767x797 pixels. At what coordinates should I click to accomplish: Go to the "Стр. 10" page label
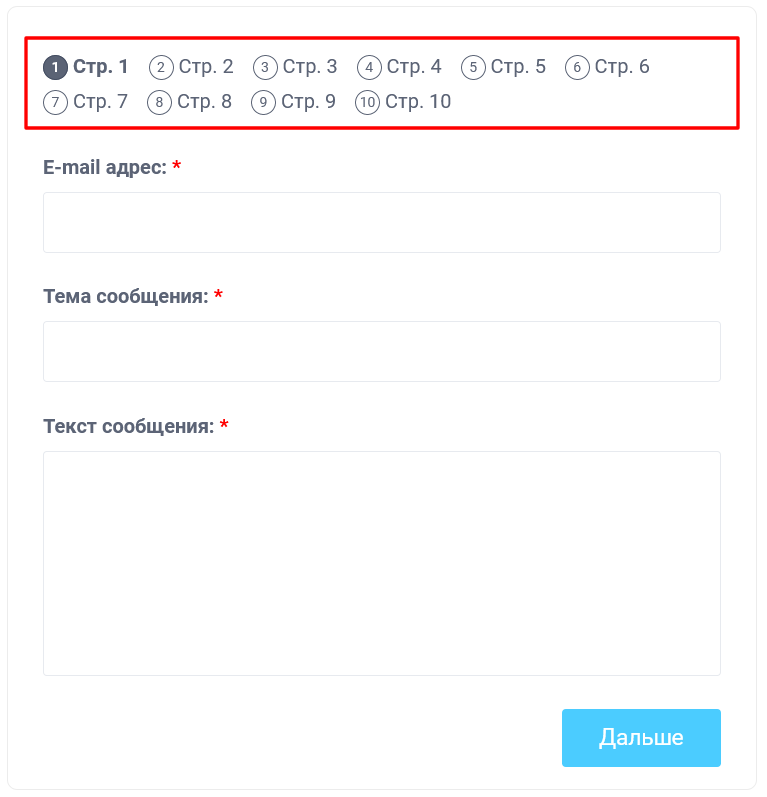tap(418, 102)
